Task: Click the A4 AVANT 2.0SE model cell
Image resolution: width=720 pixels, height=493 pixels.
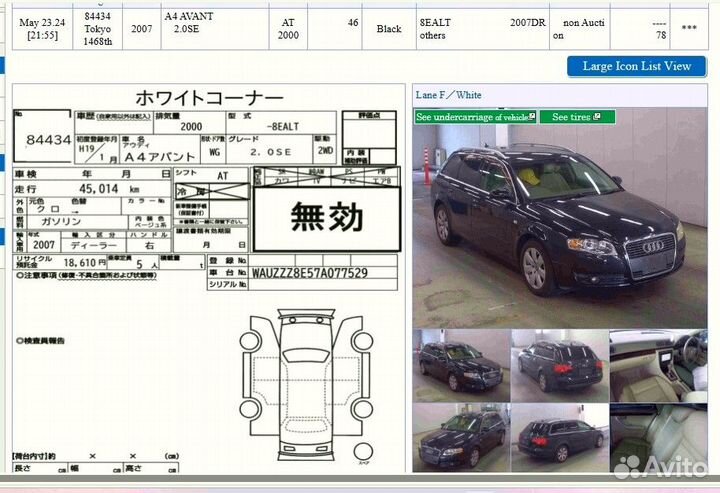Action: (x=215, y=28)
